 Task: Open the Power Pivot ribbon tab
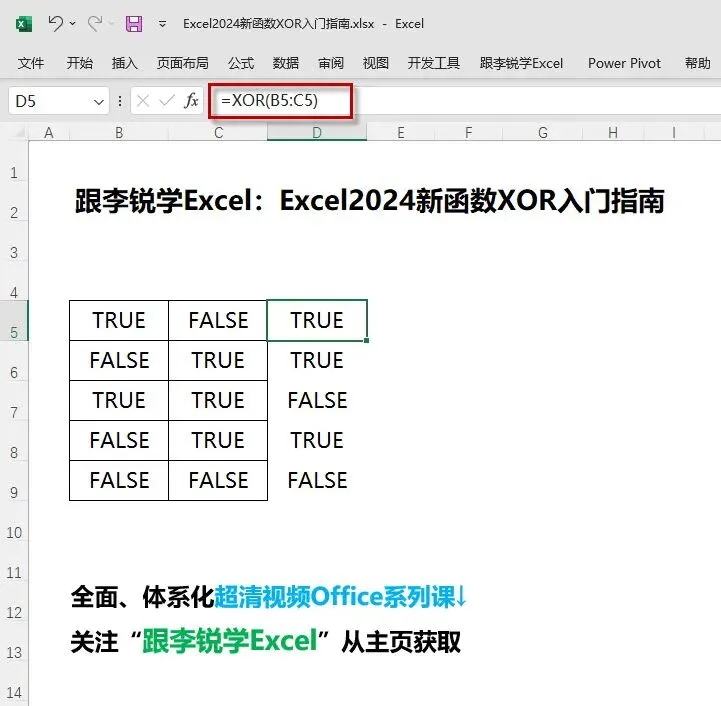pyautogui.click(x=624, y=63)
